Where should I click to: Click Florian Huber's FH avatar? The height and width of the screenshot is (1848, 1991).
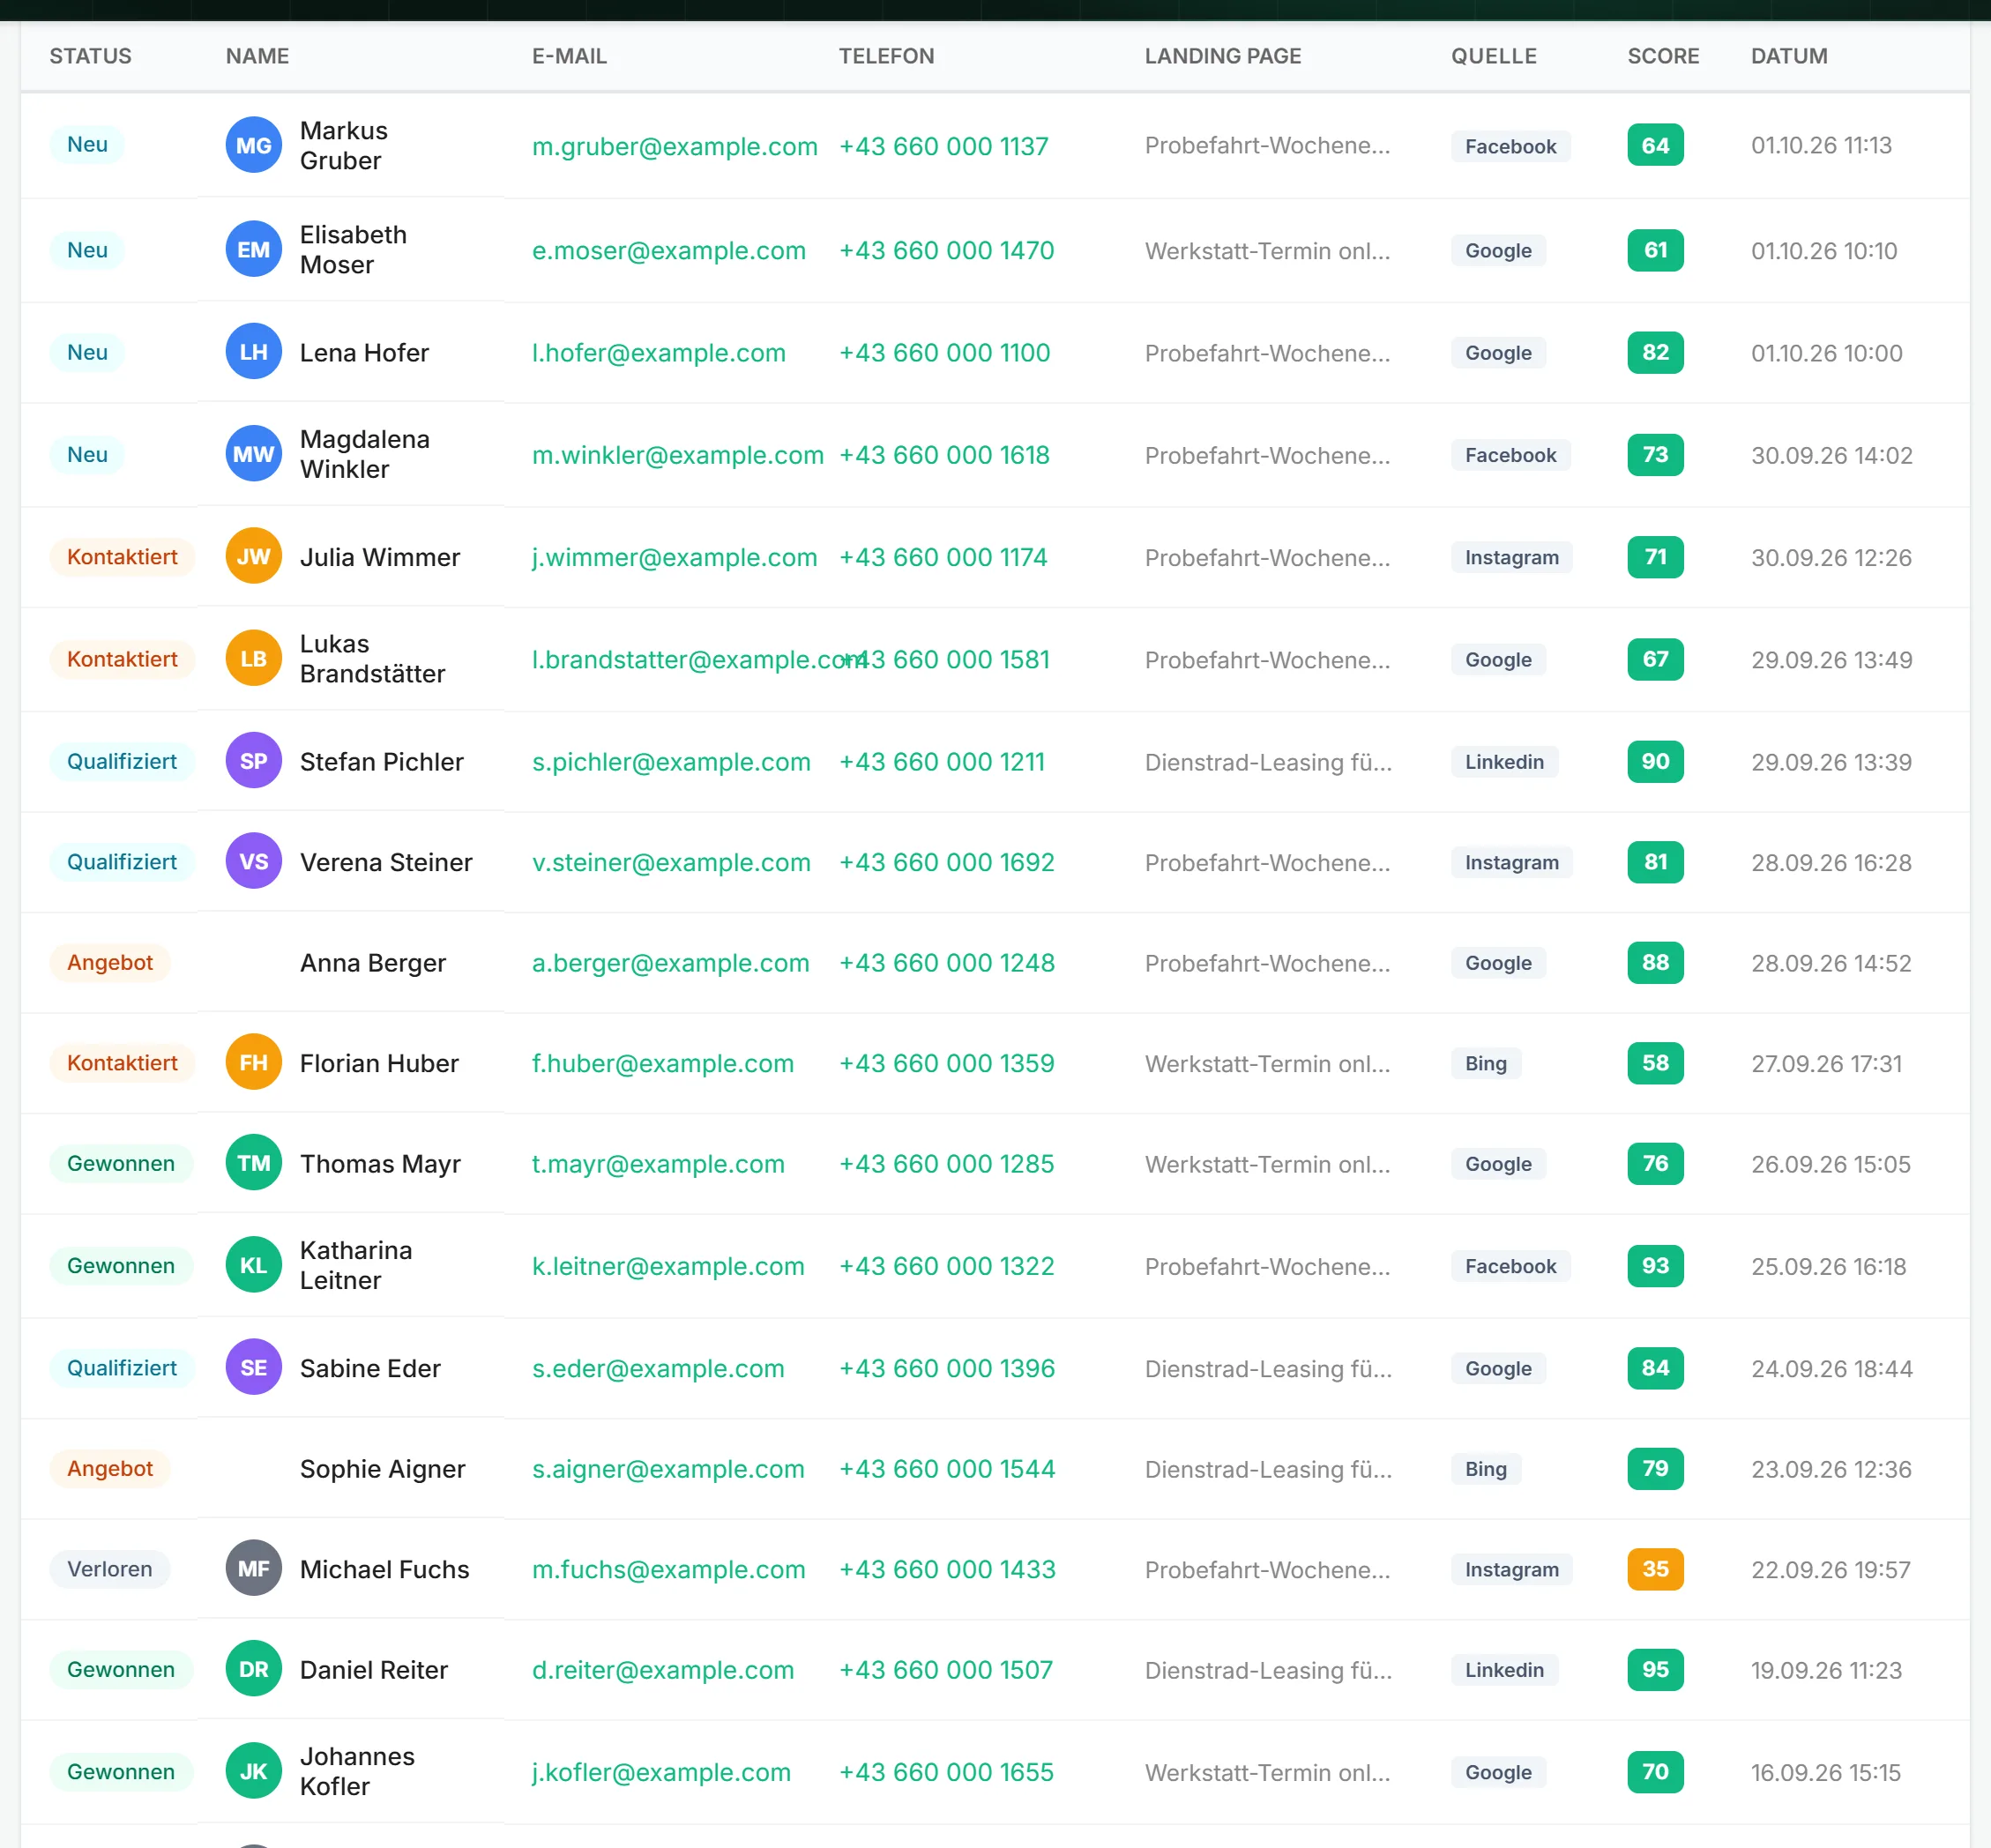point(253,1062)
